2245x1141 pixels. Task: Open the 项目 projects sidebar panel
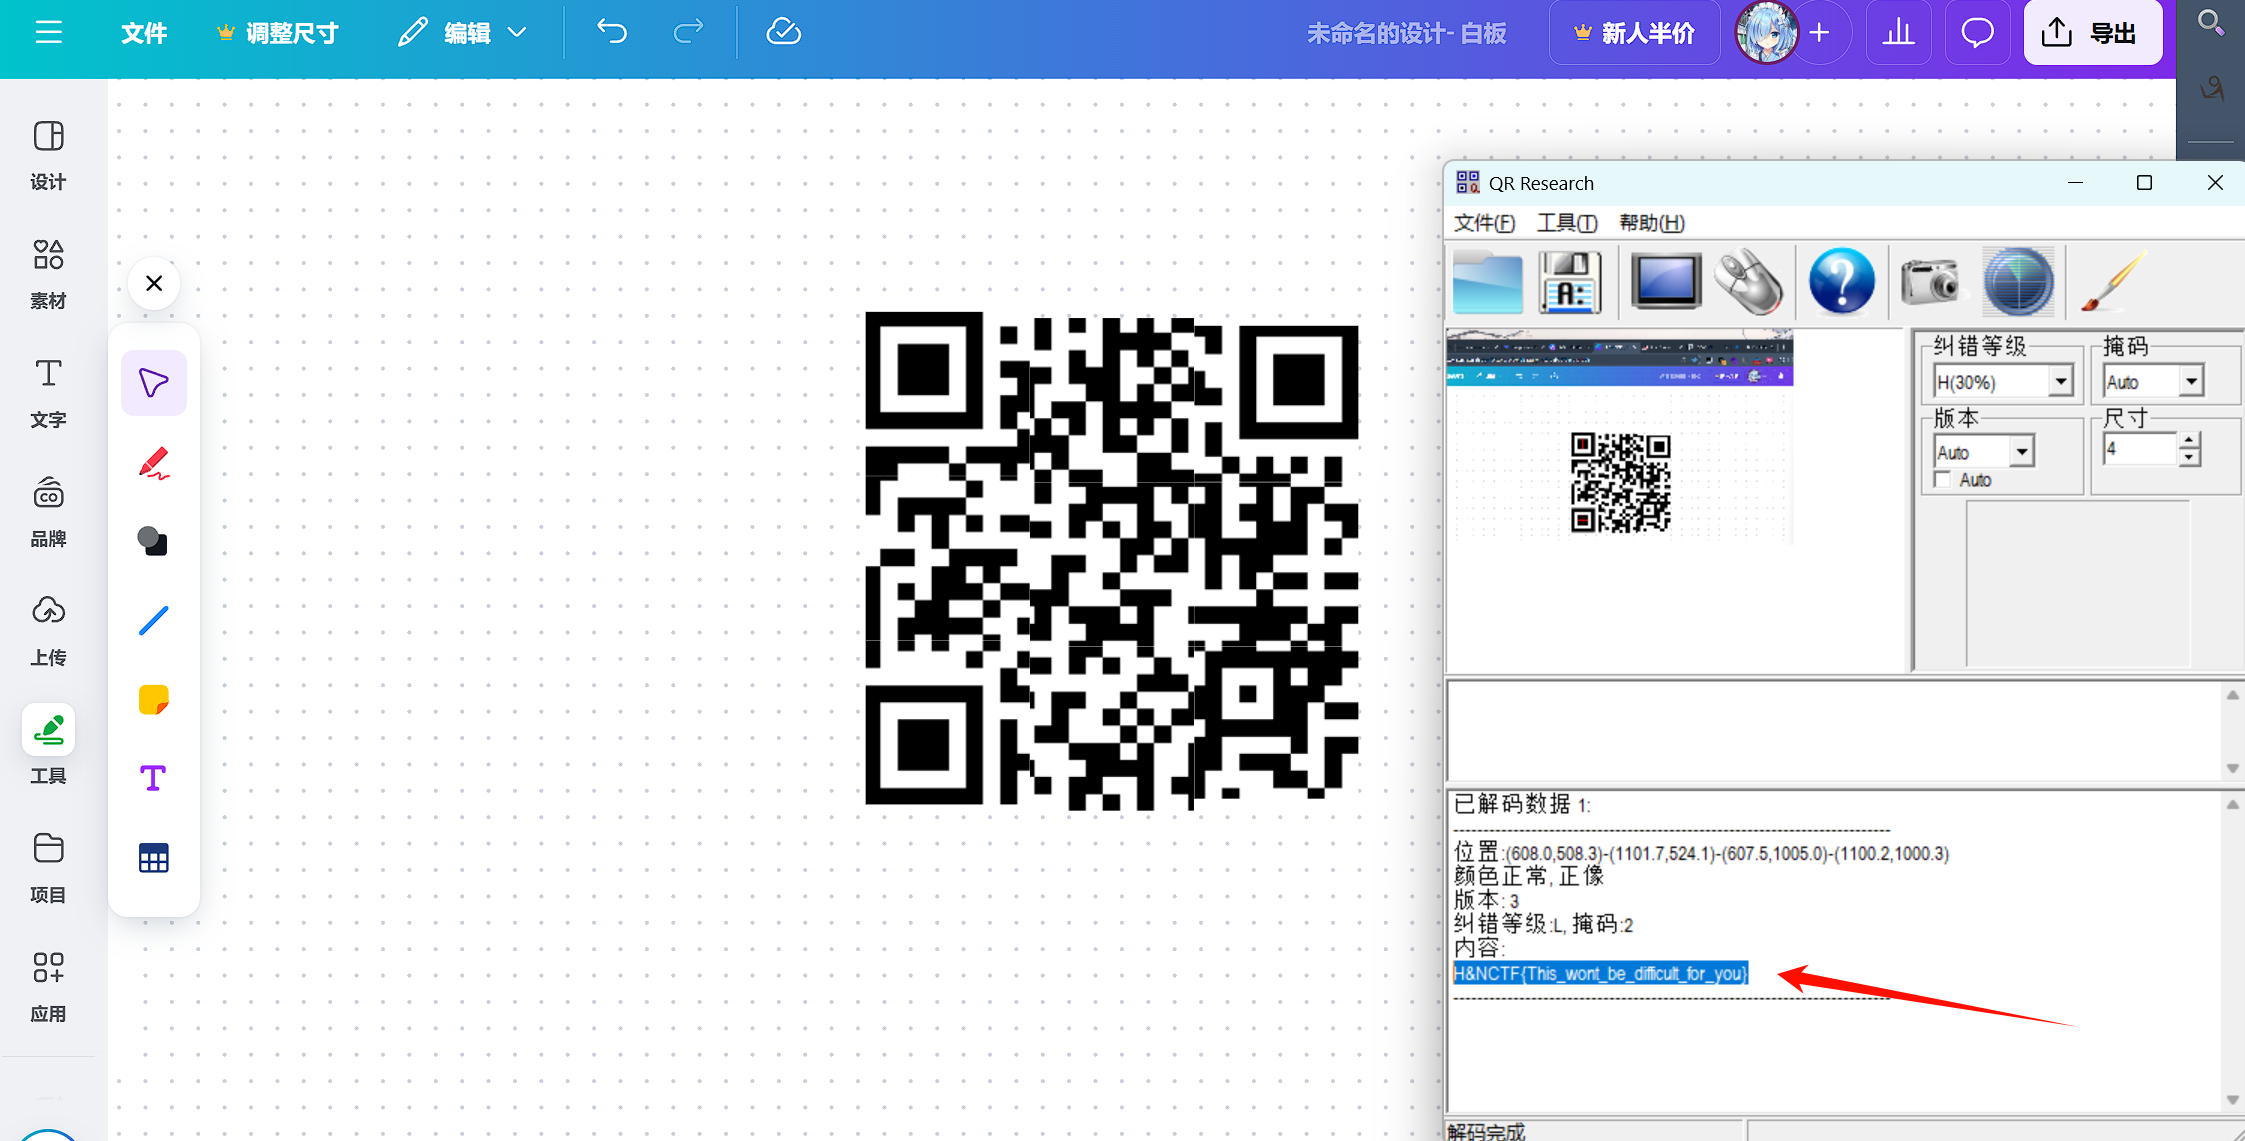coord(48,869)
